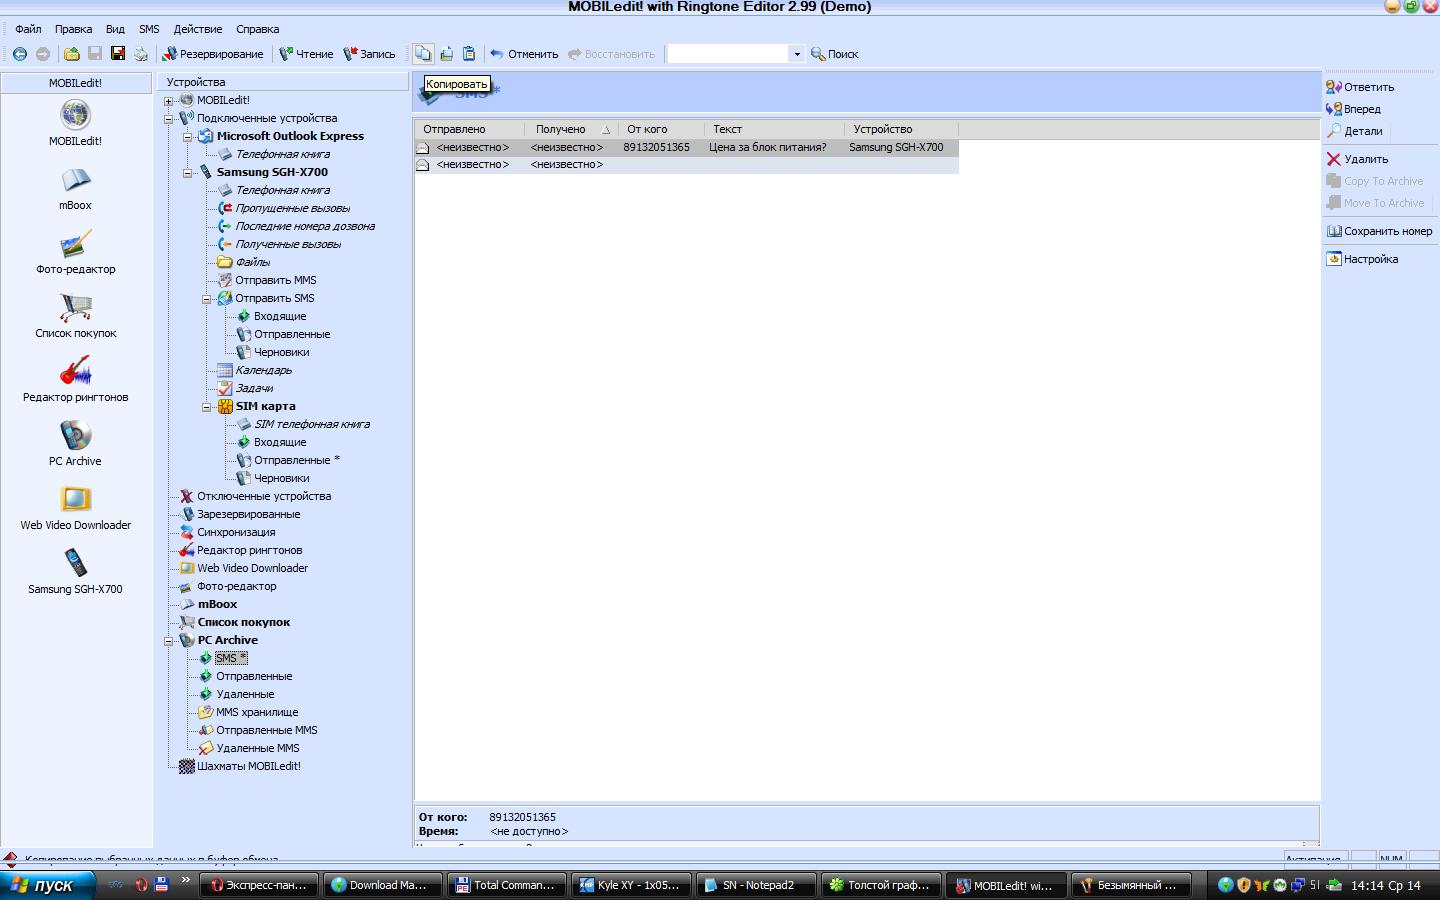Click Ответить reply action
This screenshot has width=1440, height=900.
click(1360, 87)
